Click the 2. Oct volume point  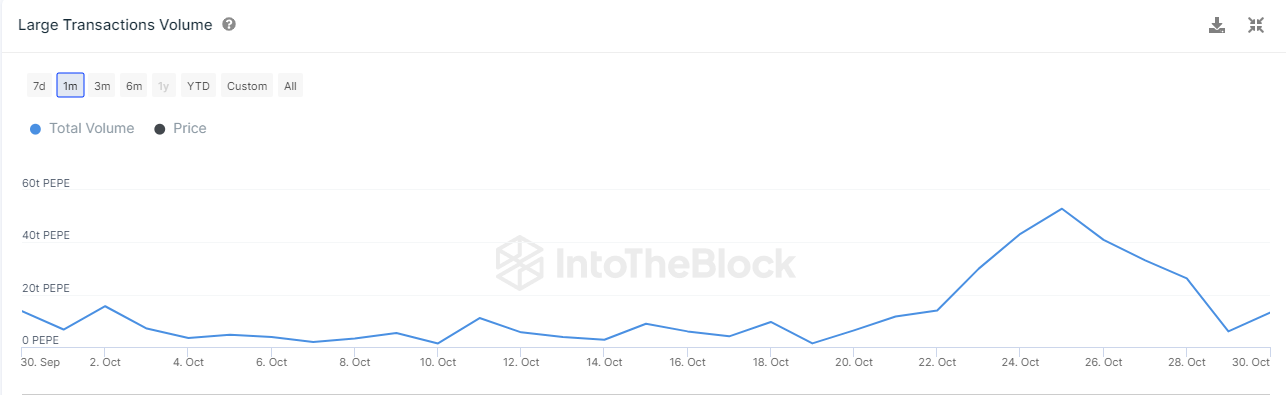(105, 306)
